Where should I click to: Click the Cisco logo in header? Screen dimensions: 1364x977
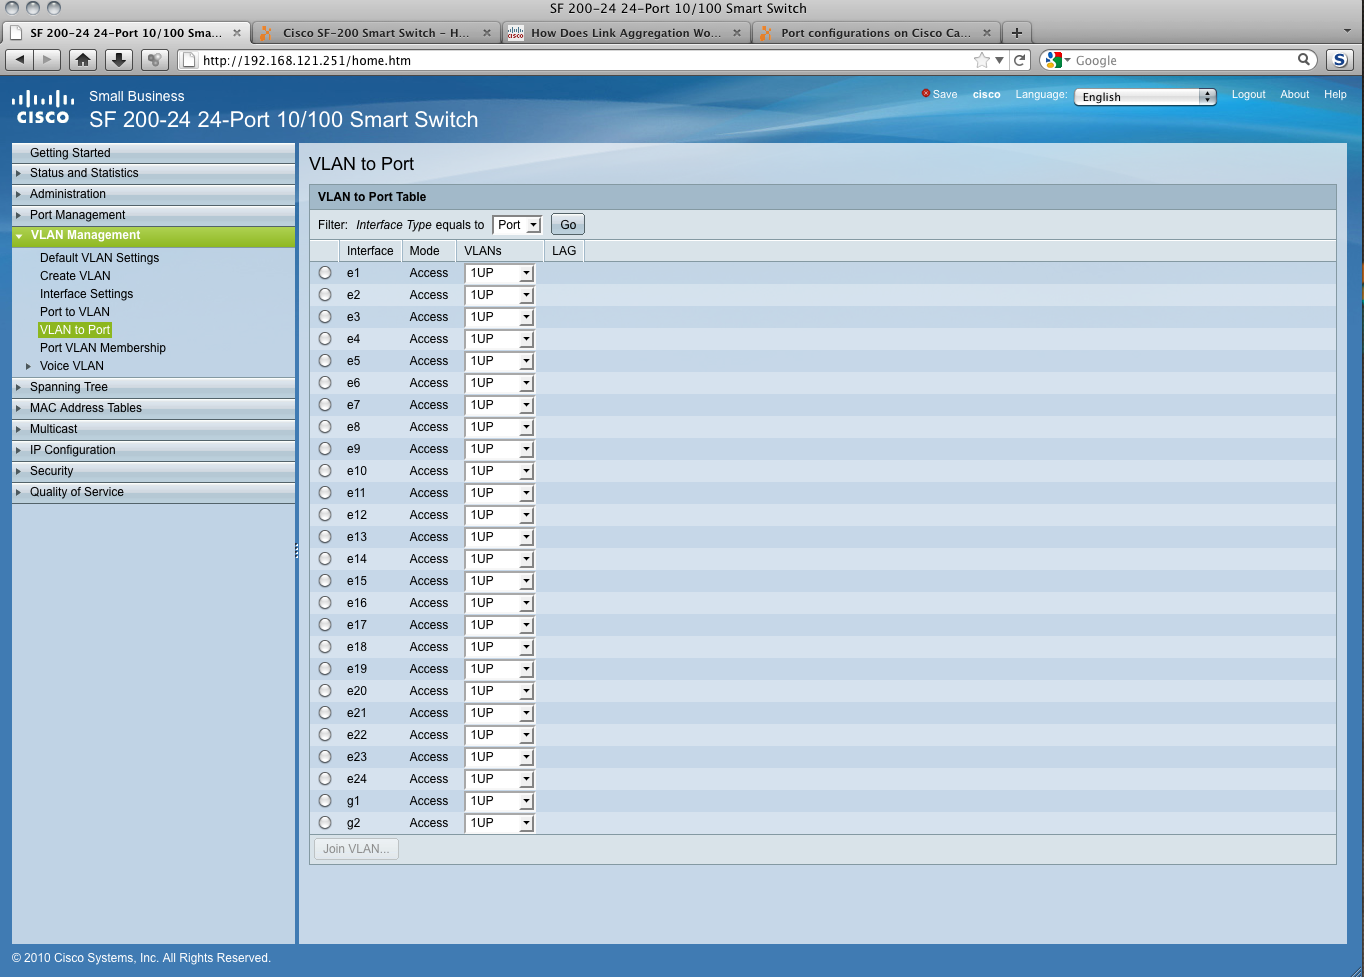[43, 108]
